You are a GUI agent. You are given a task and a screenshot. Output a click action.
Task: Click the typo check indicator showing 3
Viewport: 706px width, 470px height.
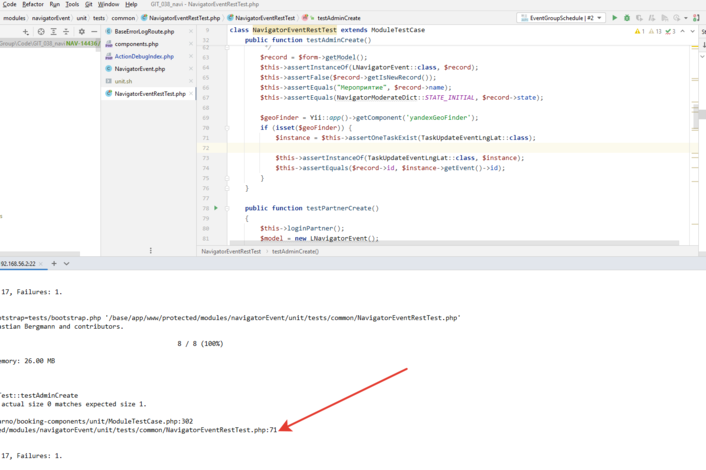click(670, 31)
